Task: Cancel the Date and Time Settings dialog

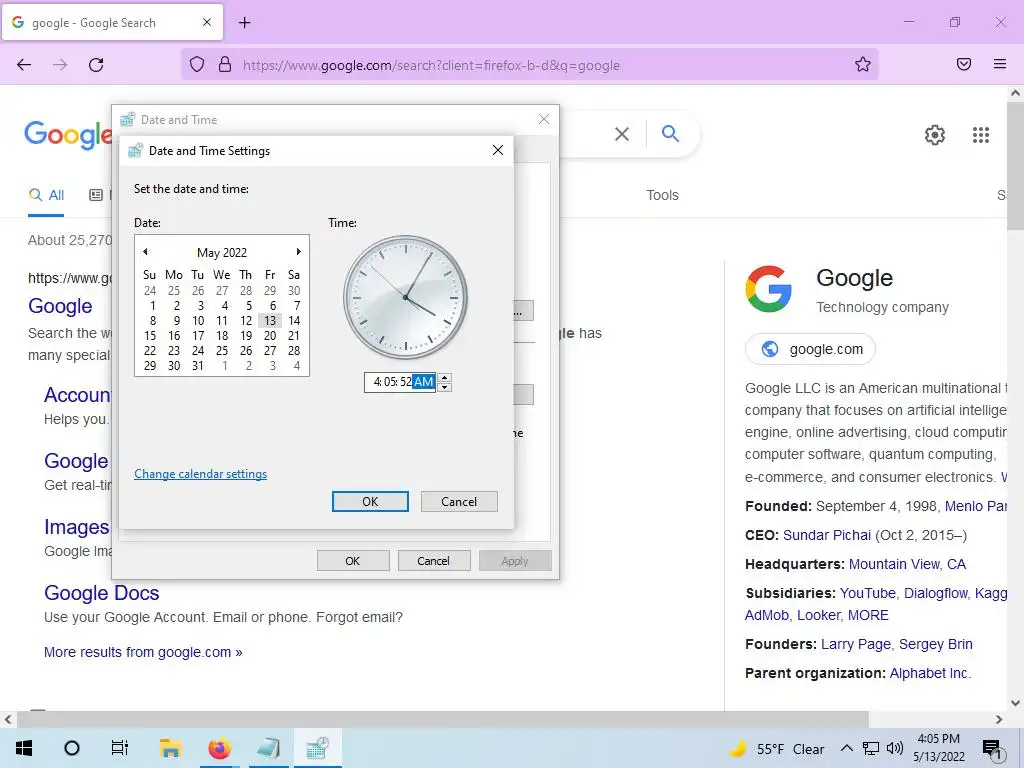Action: click(459, 502)
